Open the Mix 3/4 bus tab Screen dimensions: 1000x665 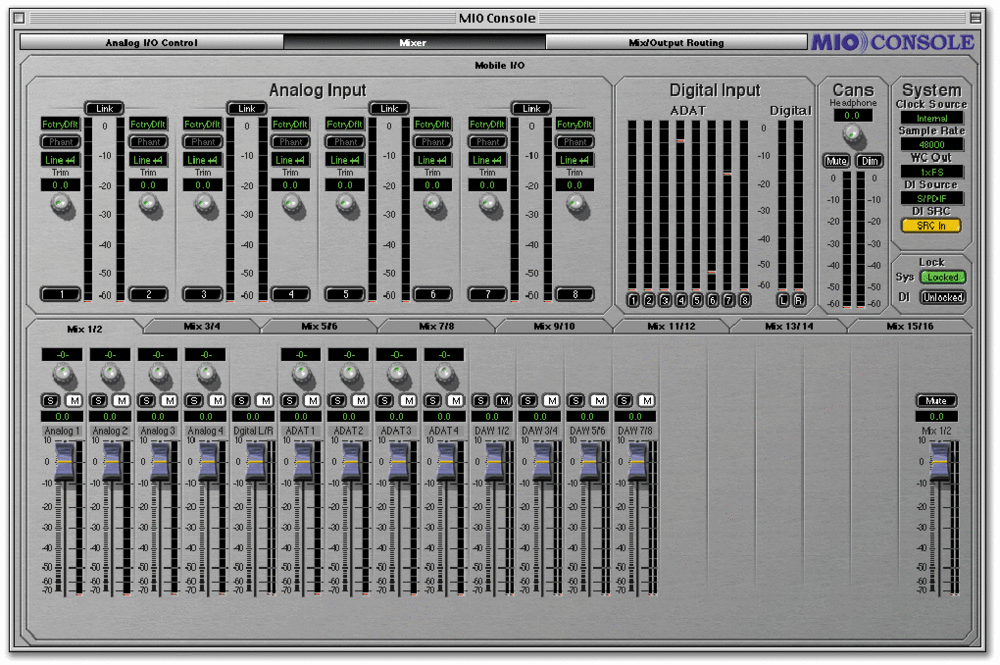click(202, 326)
